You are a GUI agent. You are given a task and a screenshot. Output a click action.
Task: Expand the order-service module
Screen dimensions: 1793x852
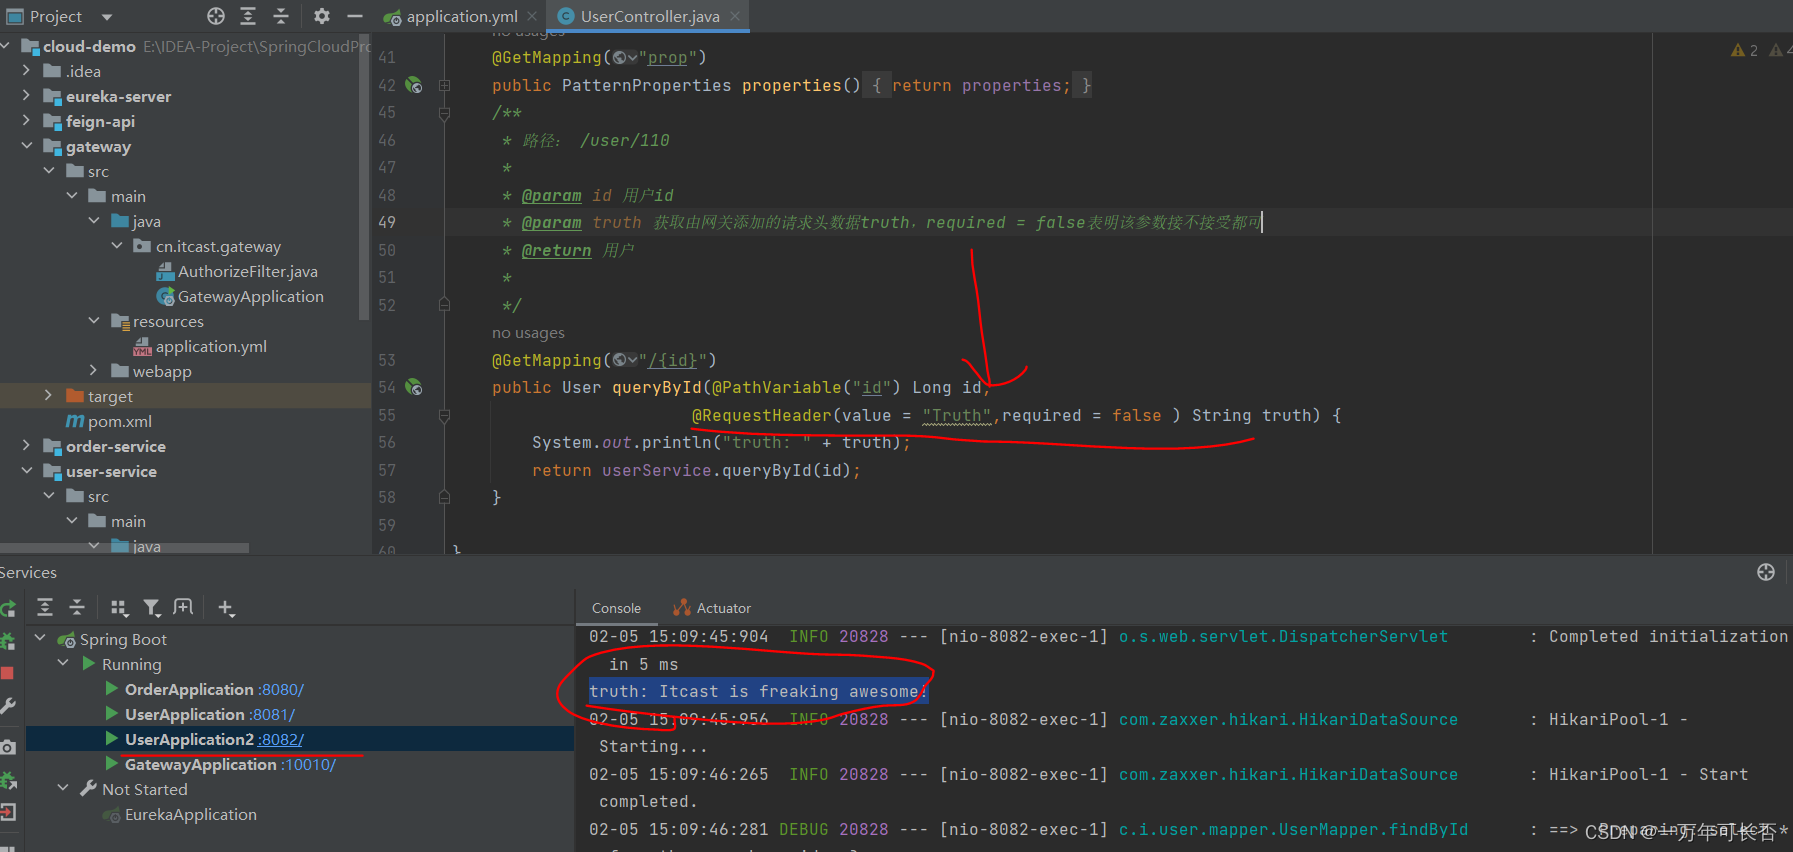click(27, 446)
